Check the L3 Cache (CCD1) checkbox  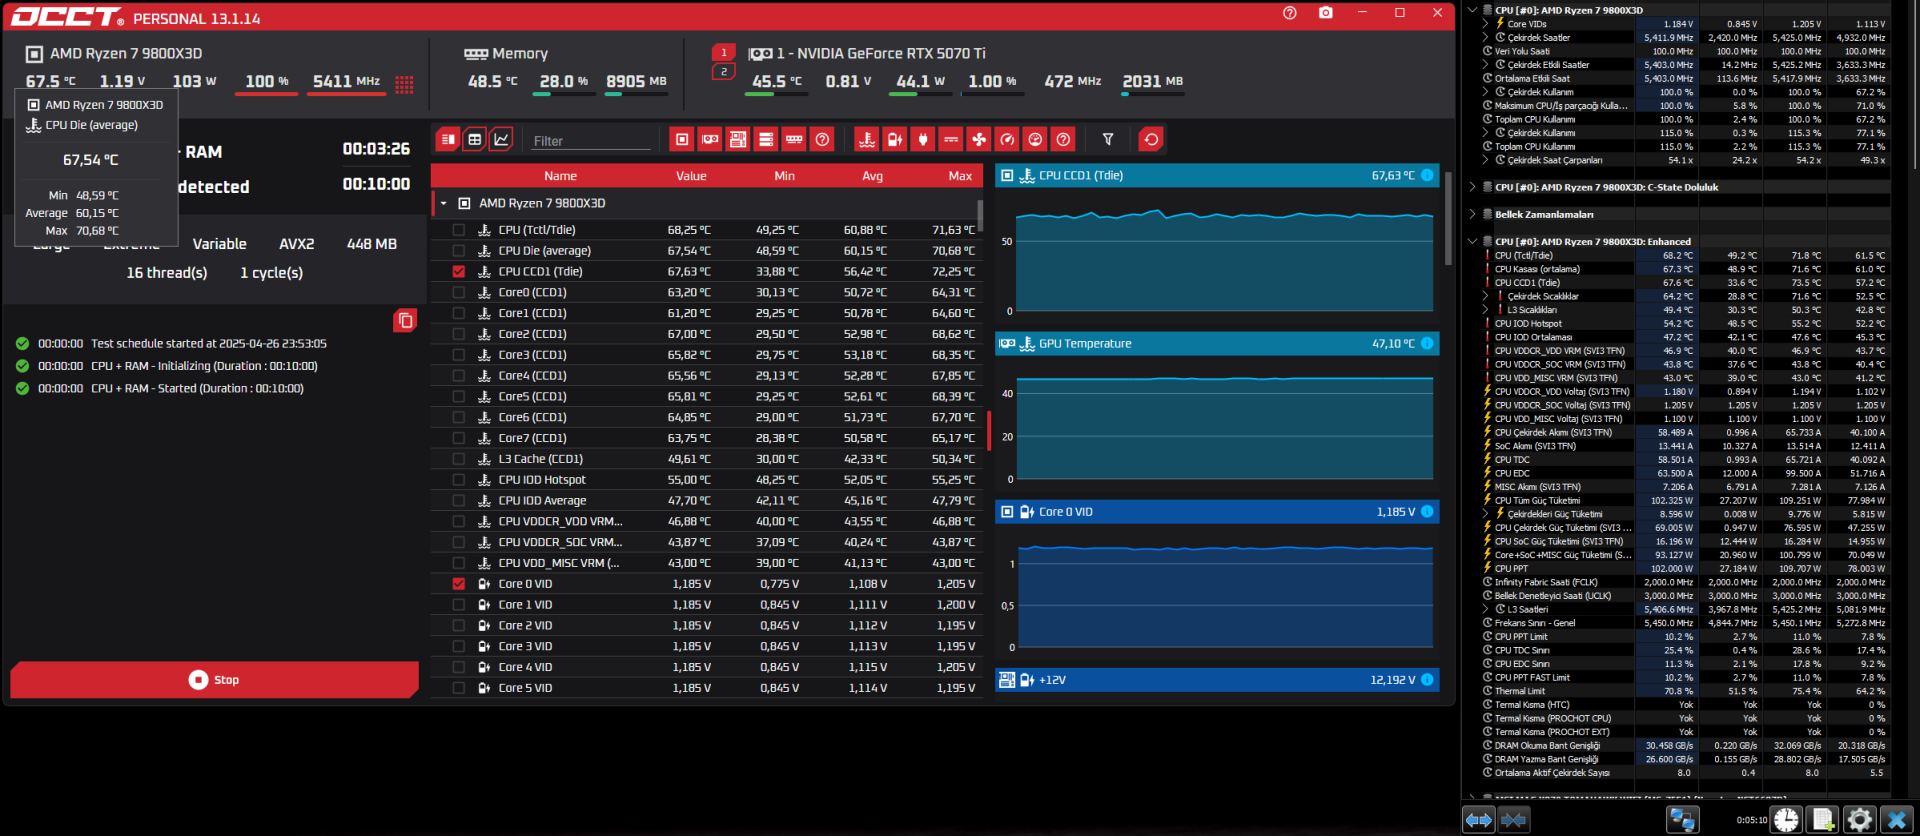point(458,459)
